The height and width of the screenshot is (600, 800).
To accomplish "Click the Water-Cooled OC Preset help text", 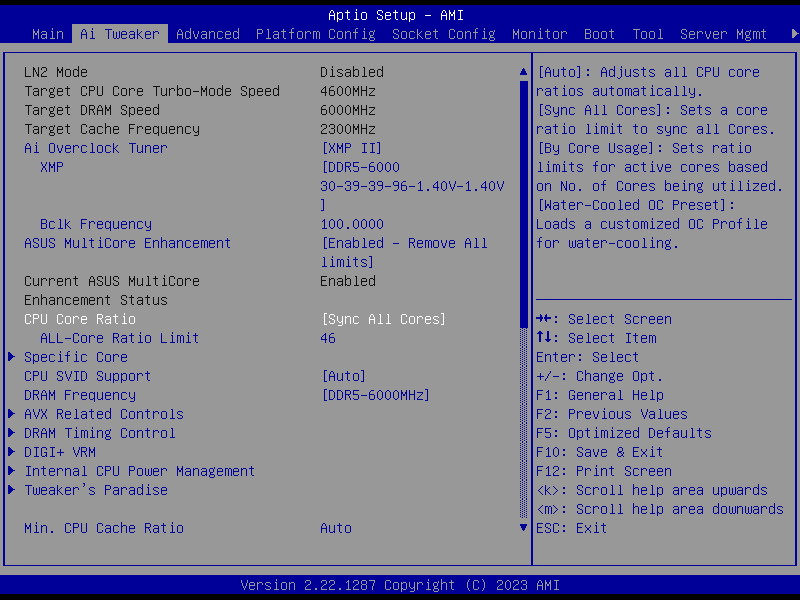I will click(652, 224).
